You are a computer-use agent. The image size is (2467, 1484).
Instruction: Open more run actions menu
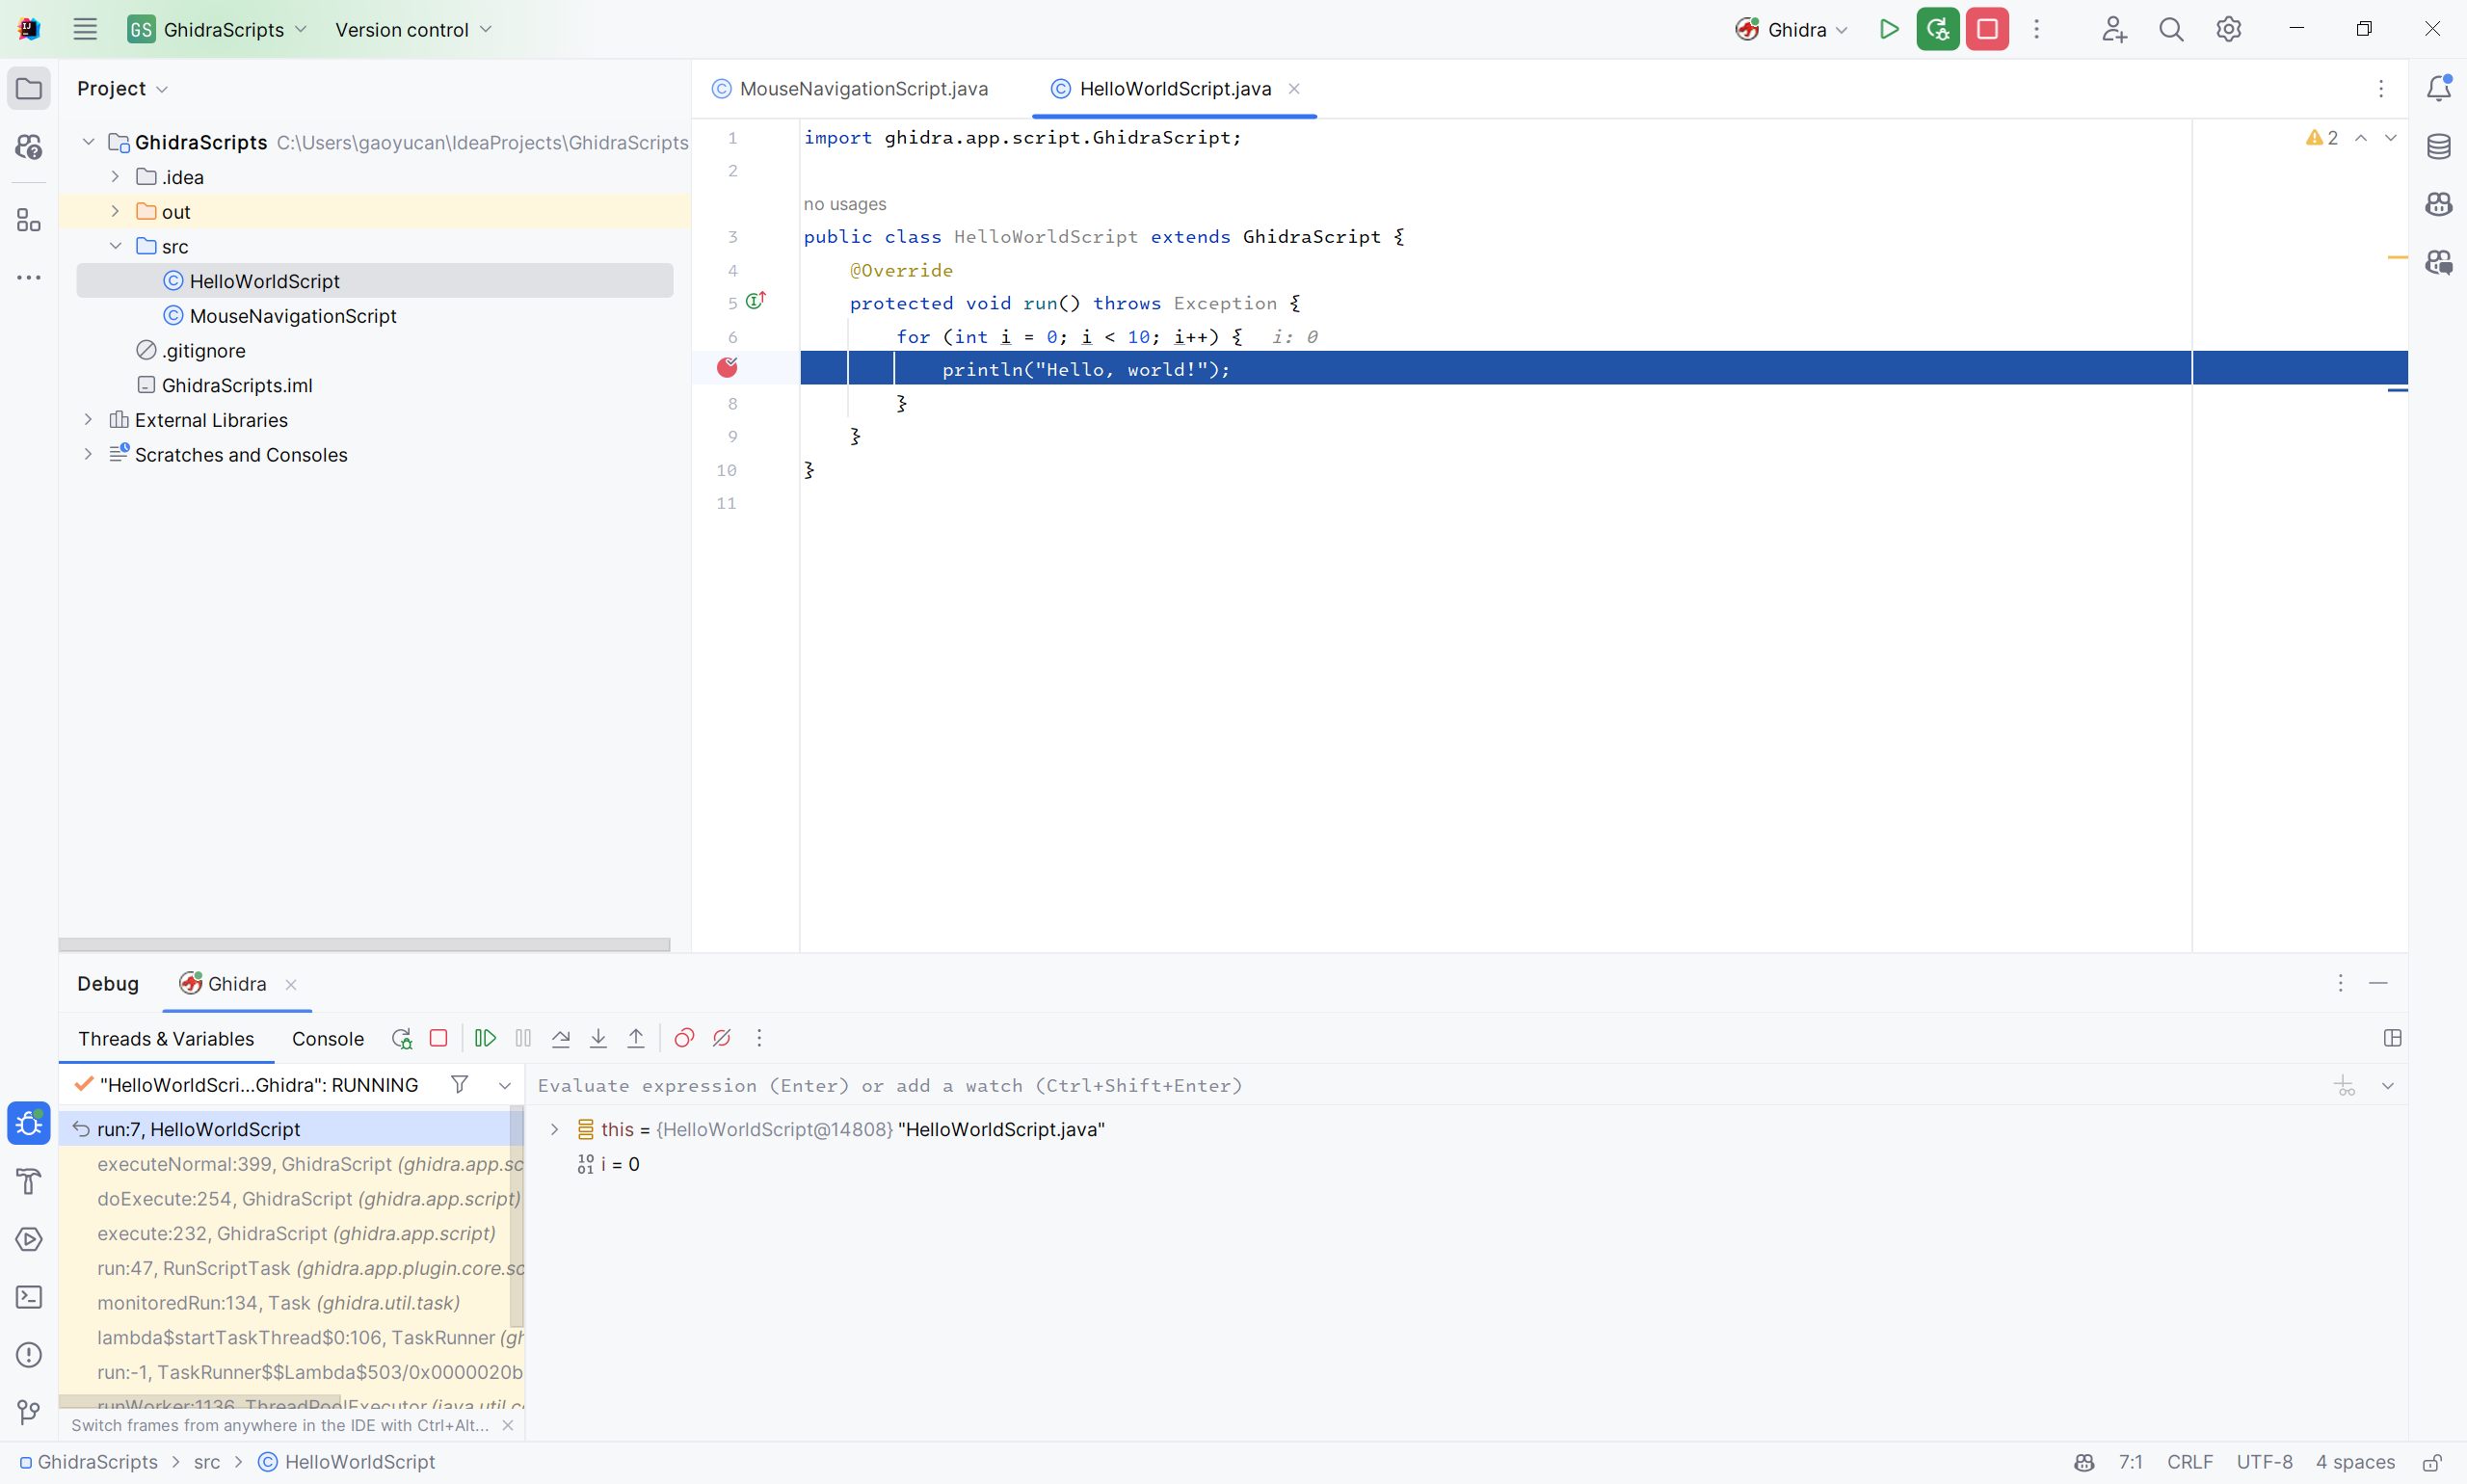[x=2036, y=29]
